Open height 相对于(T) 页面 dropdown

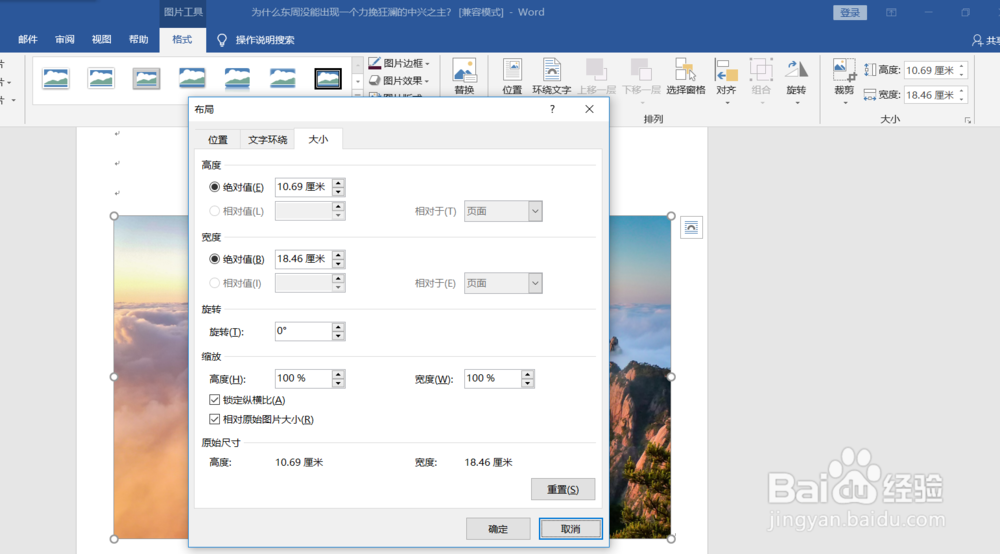tap(503, 211)
